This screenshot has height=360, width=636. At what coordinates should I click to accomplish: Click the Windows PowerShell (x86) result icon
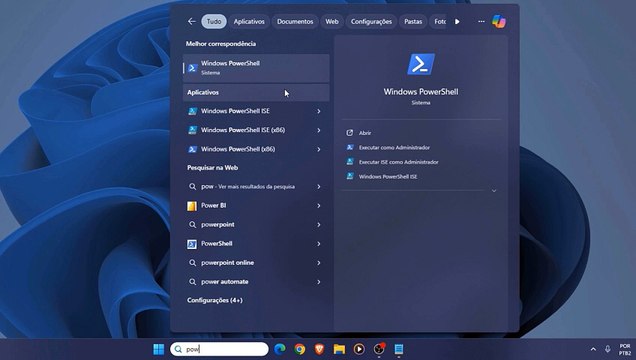[x=192, y=149]
